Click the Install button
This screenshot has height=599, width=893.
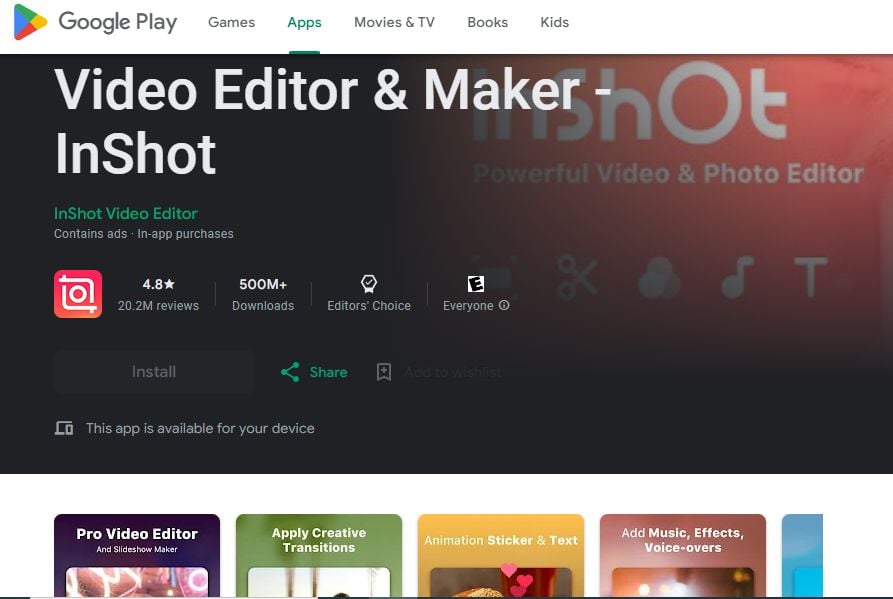point(153,371)
